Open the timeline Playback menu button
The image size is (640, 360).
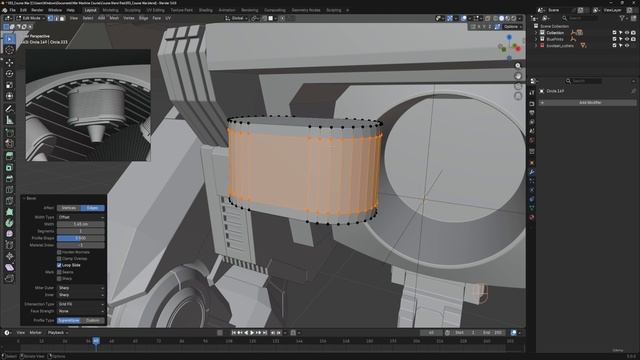tap(58, 333)
